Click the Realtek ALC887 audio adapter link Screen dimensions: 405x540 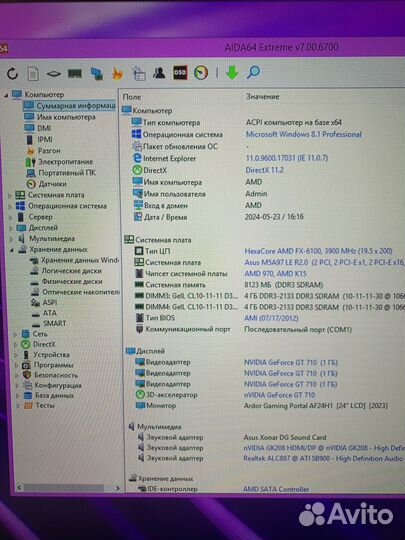323,458
